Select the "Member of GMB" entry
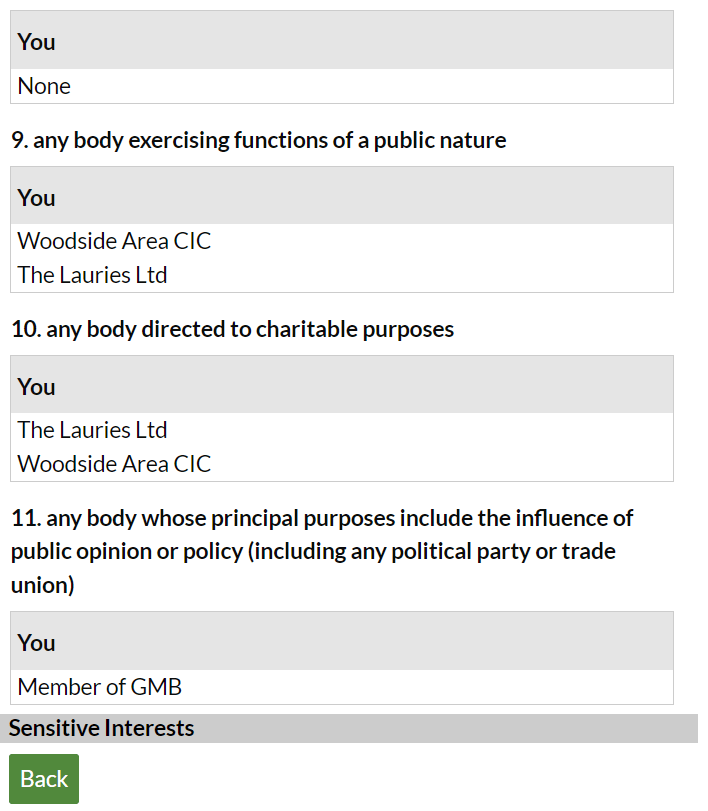Screen dimensions: 708x811 (x=100, y=687)
